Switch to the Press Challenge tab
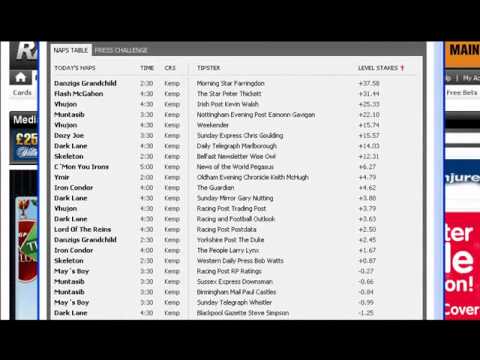 [121, 50]
